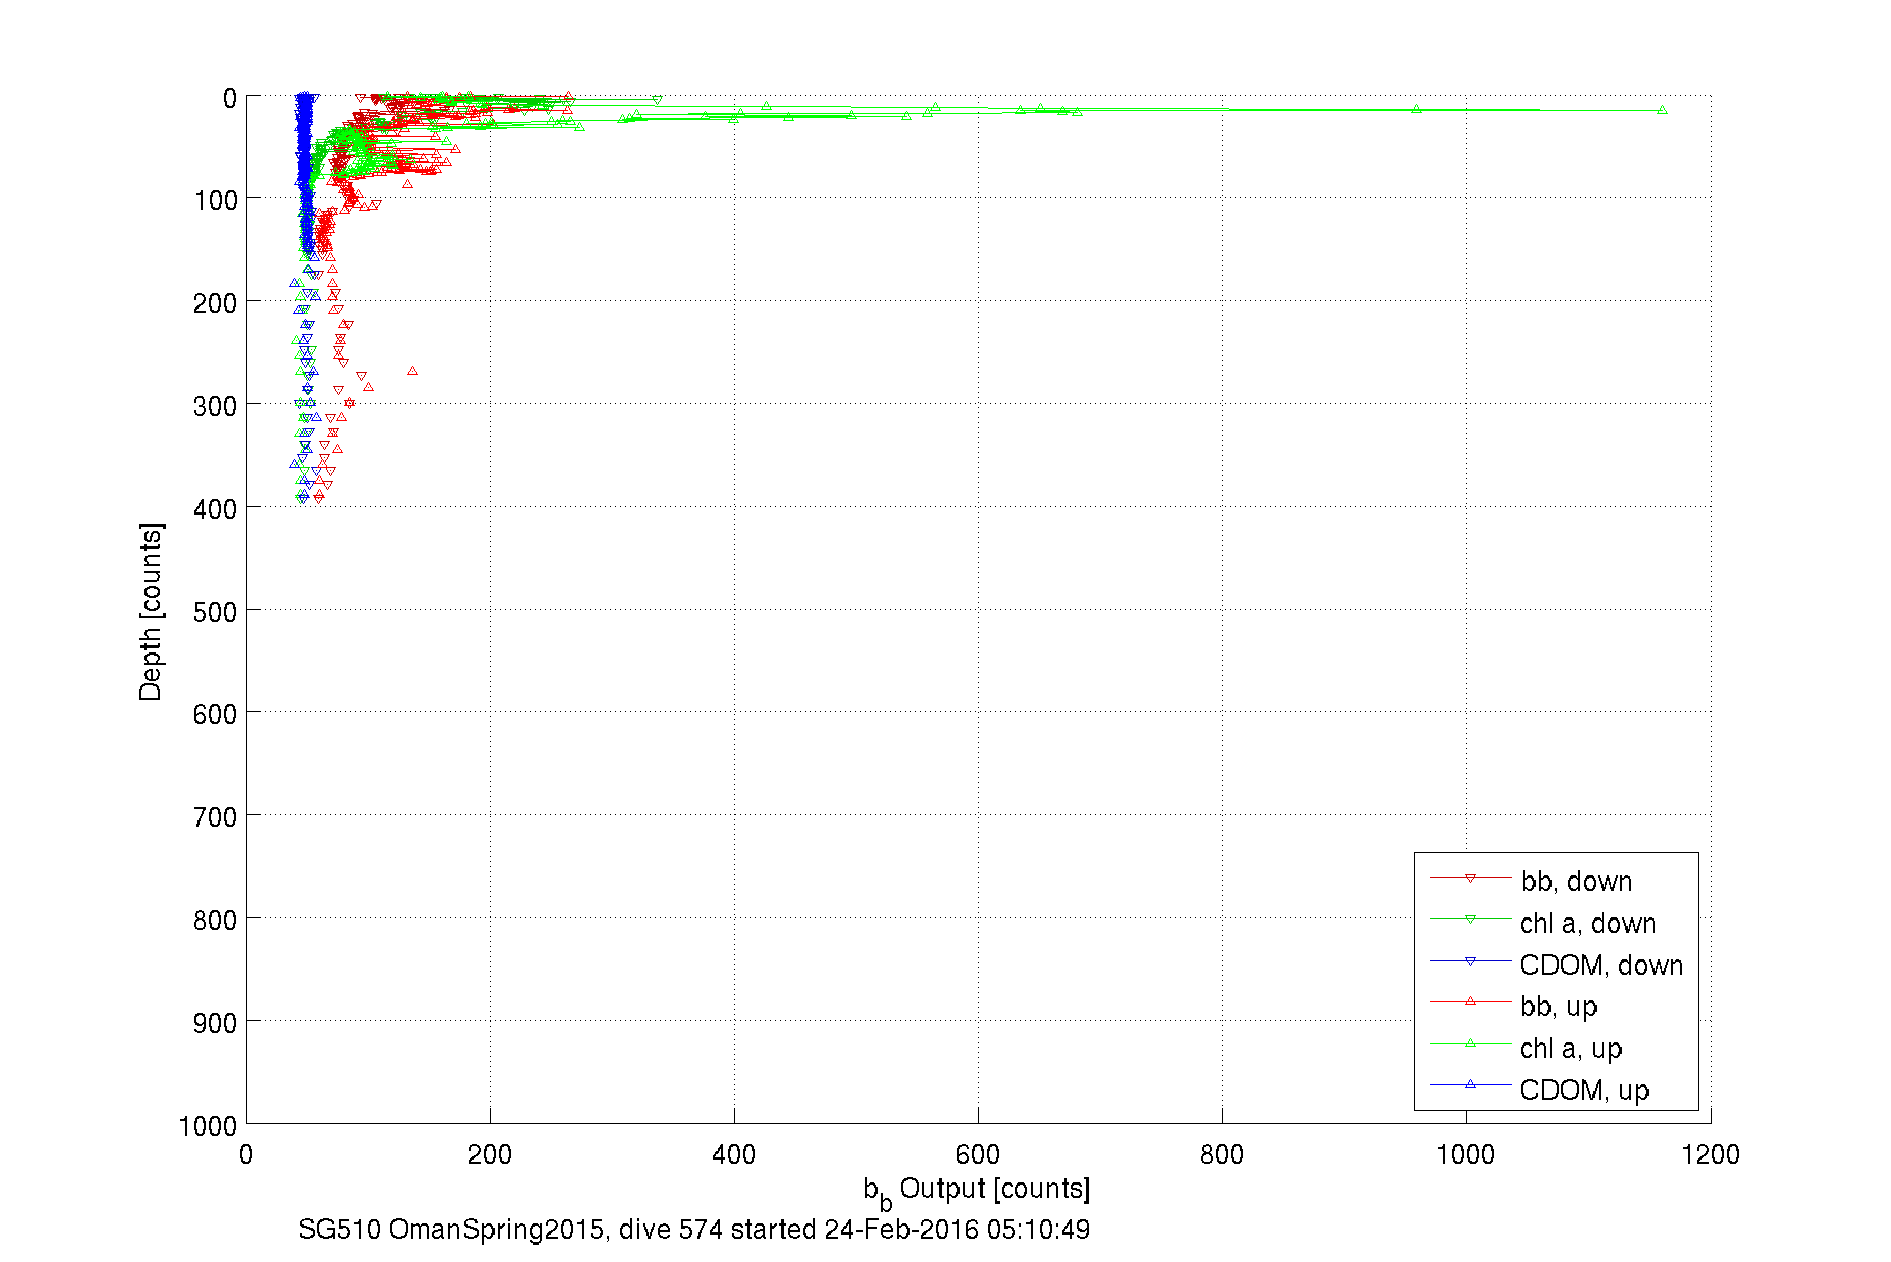Click the blue up-triangle marker beside 'CDOM, up'
This screenshot has height=1262, width=1891.
tap(1470, 1084)
